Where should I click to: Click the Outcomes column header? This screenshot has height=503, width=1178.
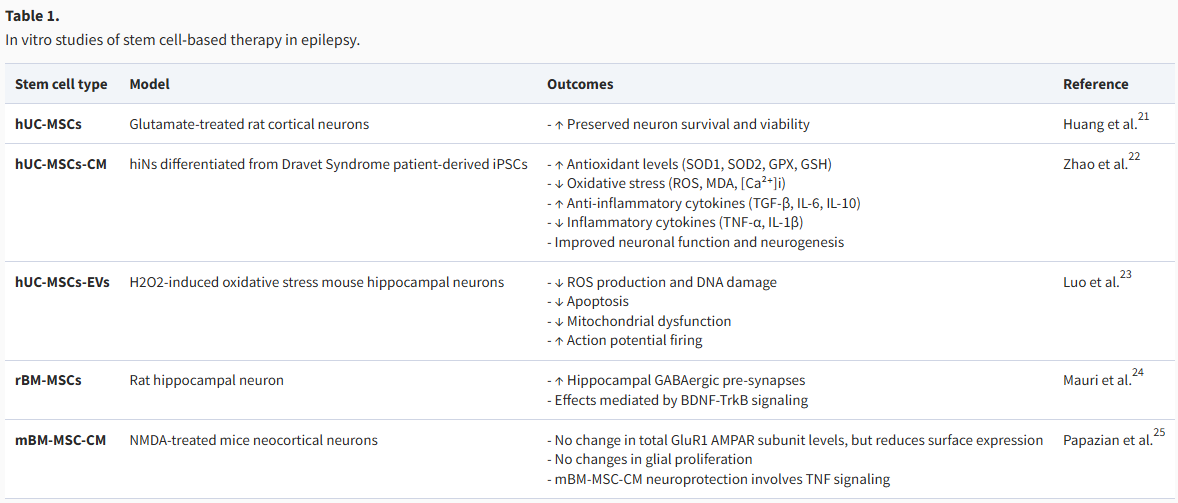pos(580,84)
